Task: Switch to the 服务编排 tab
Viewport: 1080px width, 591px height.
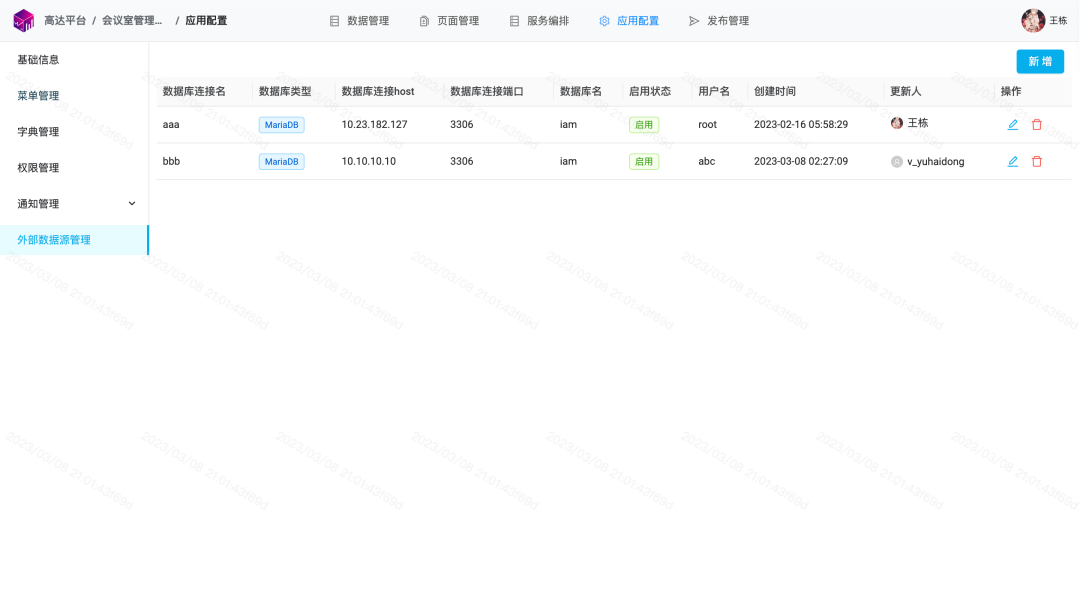Action: point(548,21)
